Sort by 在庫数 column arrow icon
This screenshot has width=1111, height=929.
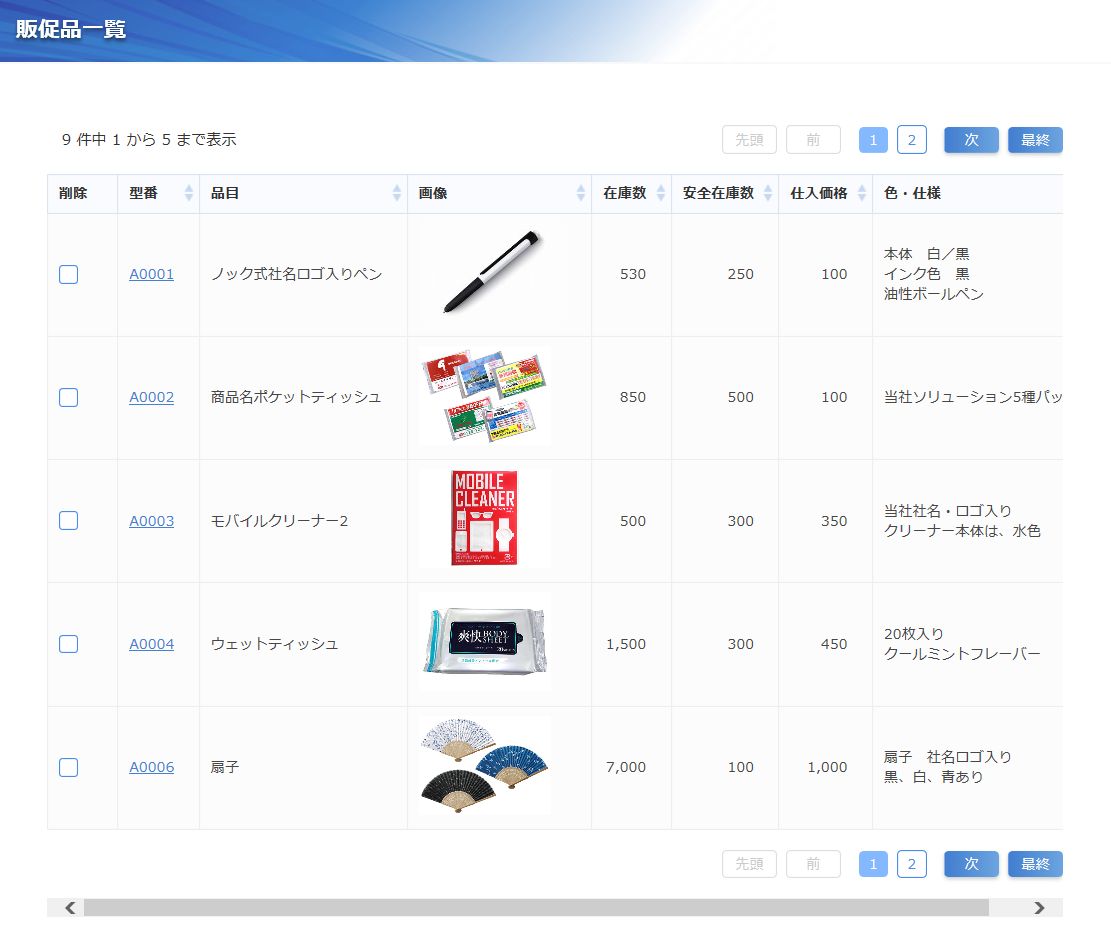(x=661, y=194)
